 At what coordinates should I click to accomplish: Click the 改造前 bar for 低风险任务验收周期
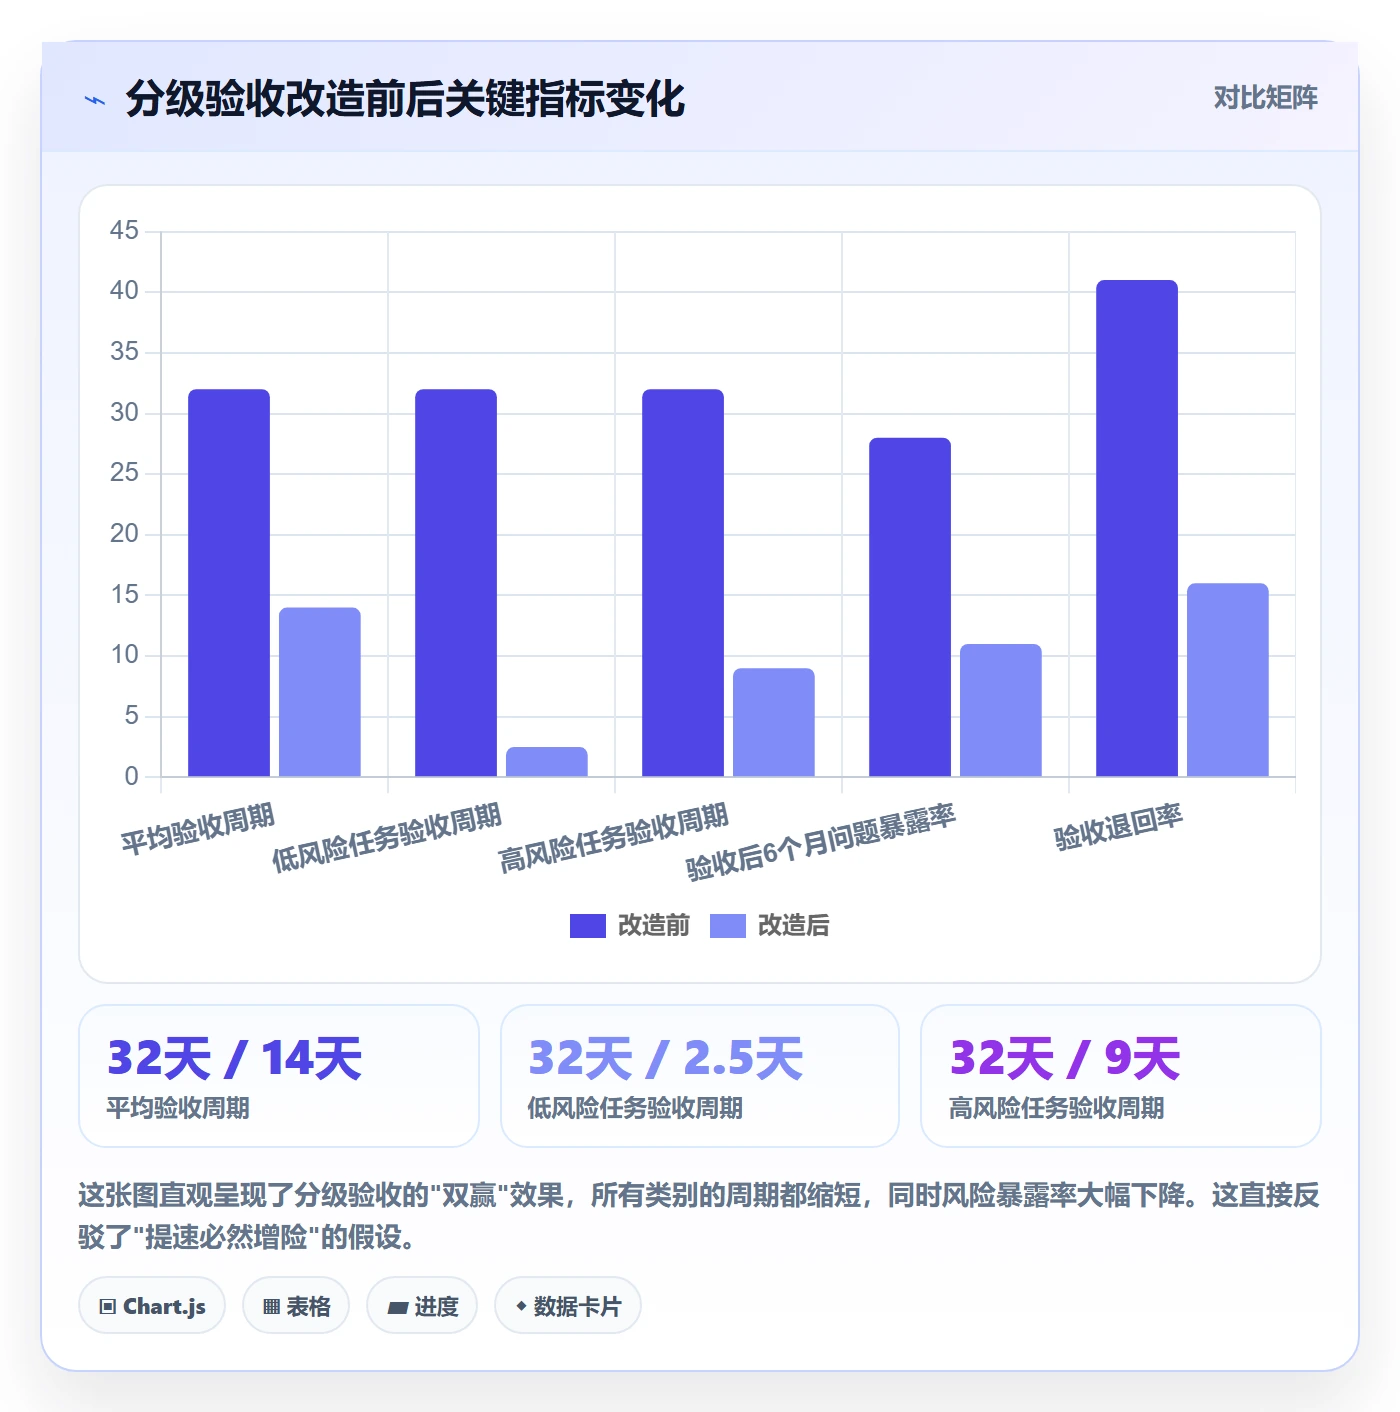[456, 583]
